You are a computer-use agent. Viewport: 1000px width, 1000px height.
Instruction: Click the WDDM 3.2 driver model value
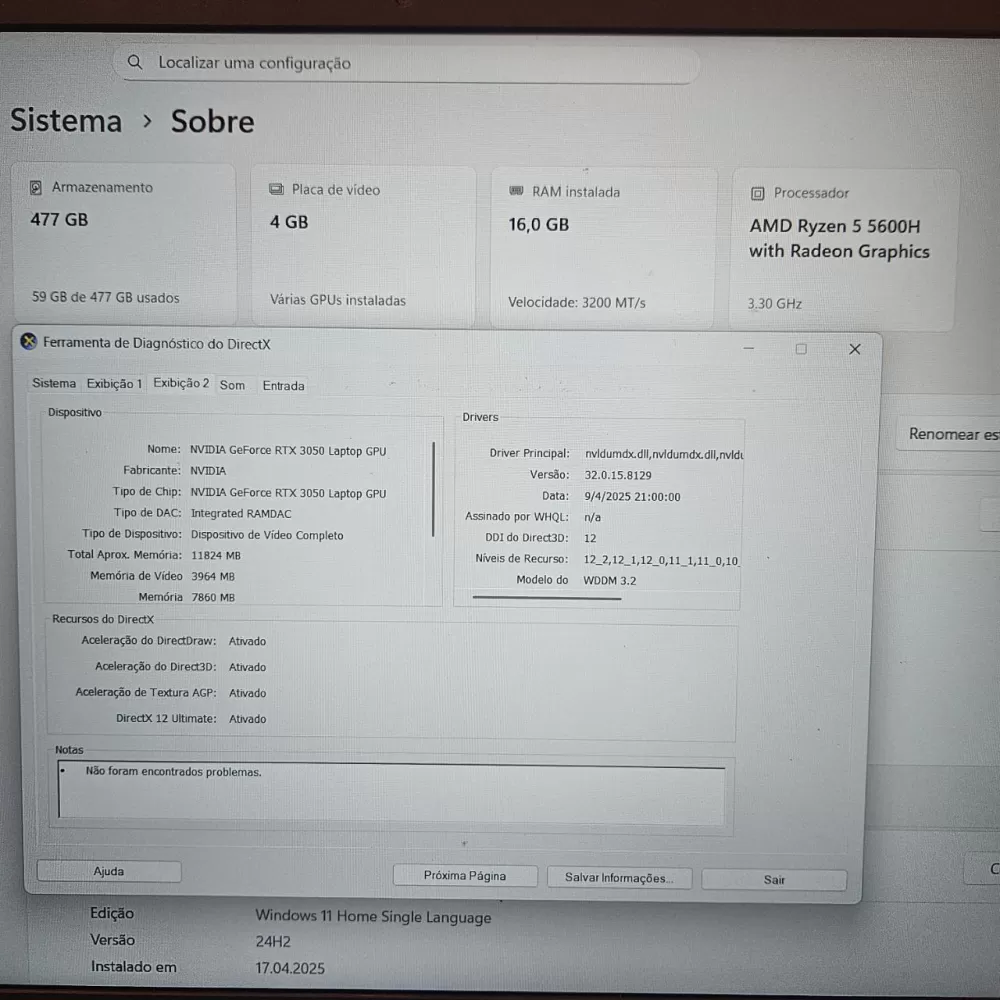tap(610, 580)
